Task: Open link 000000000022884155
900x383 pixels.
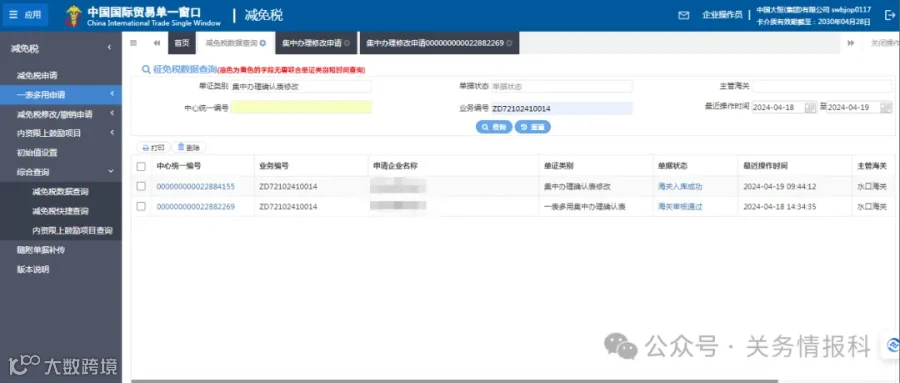Action: coord(196,187)
